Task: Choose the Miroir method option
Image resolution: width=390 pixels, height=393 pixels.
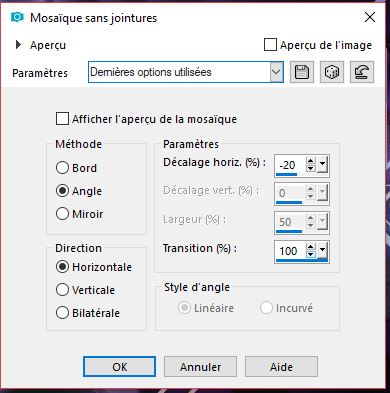Action: (62, 214)
